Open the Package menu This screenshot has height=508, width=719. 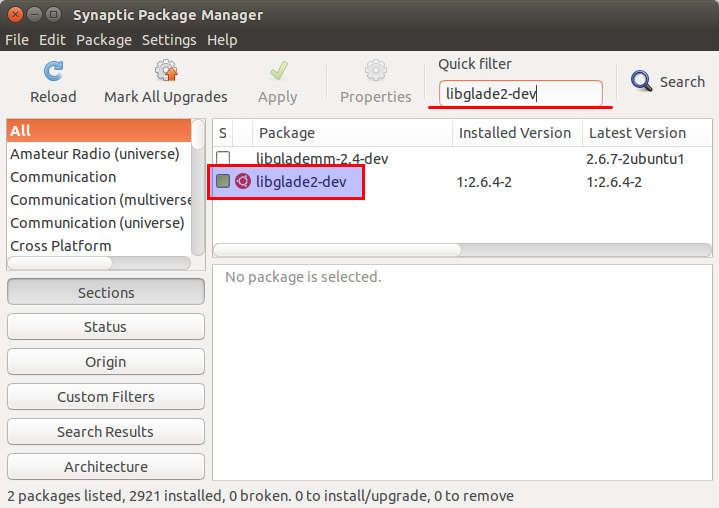[104, 40]
